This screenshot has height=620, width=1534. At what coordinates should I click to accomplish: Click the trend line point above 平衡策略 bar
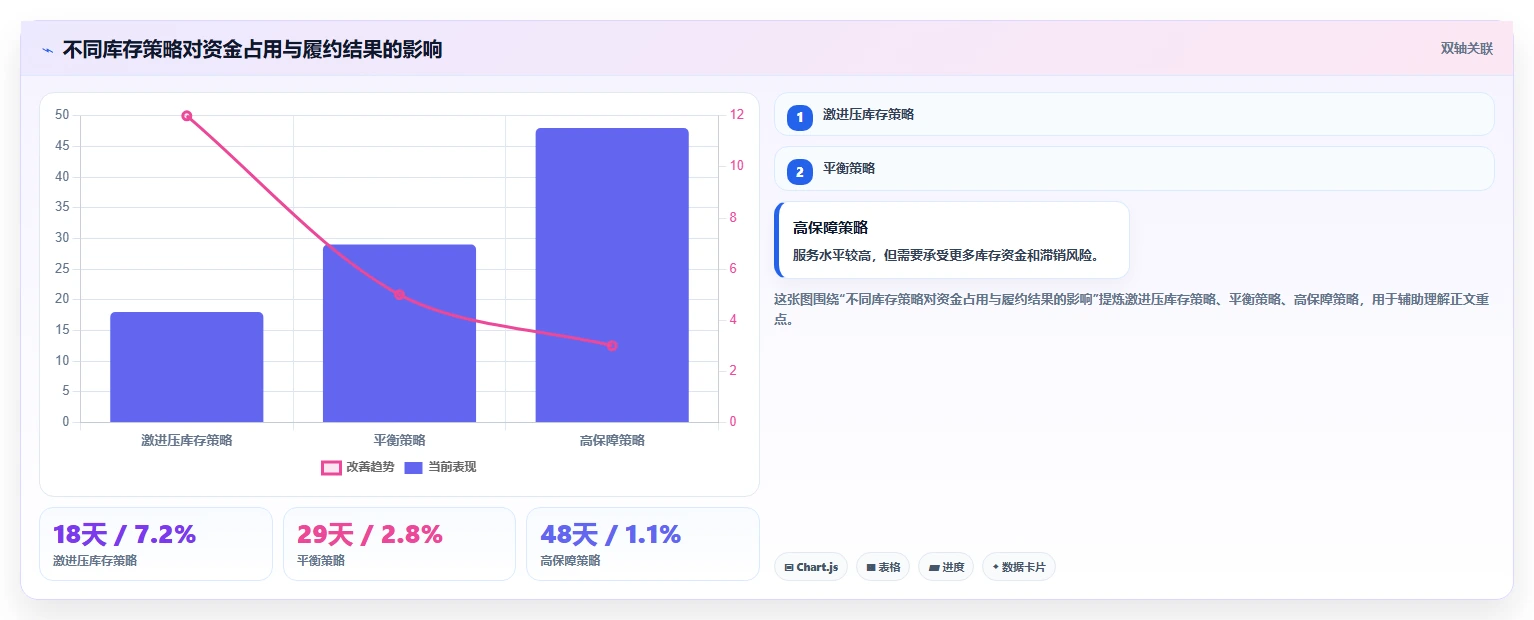(x=399, y=295)
